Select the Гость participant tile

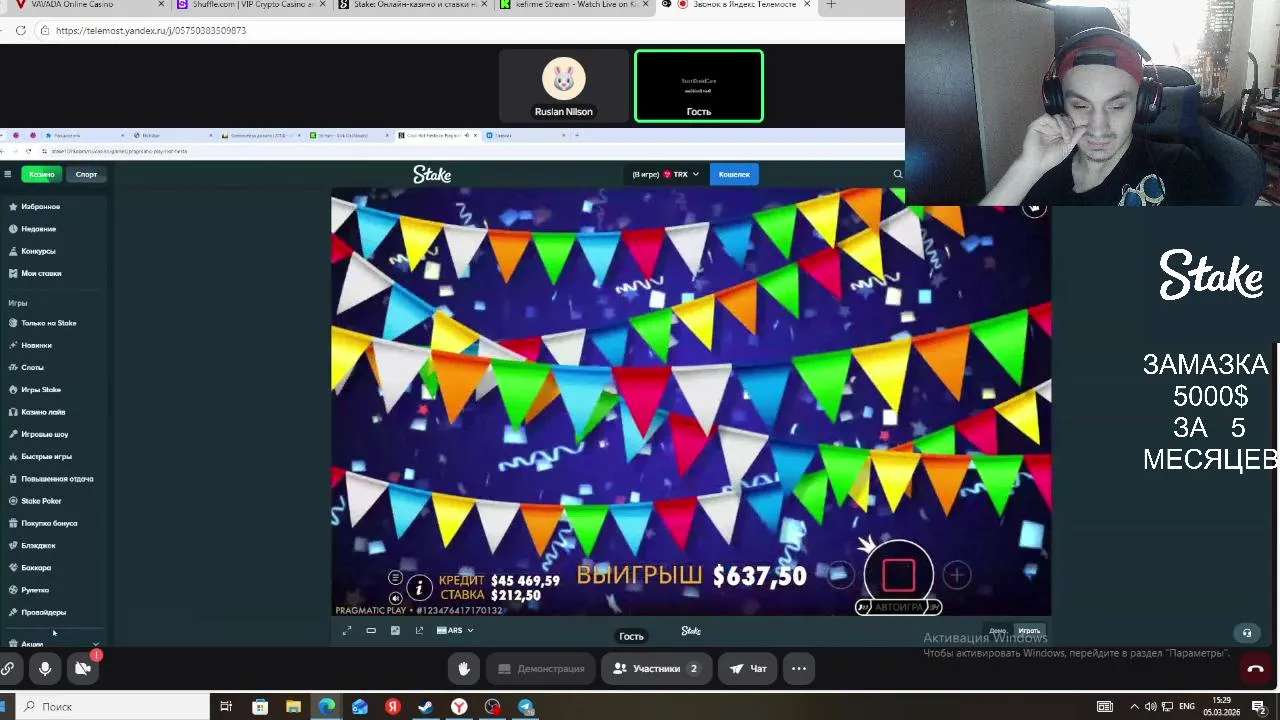pos(699,86)
